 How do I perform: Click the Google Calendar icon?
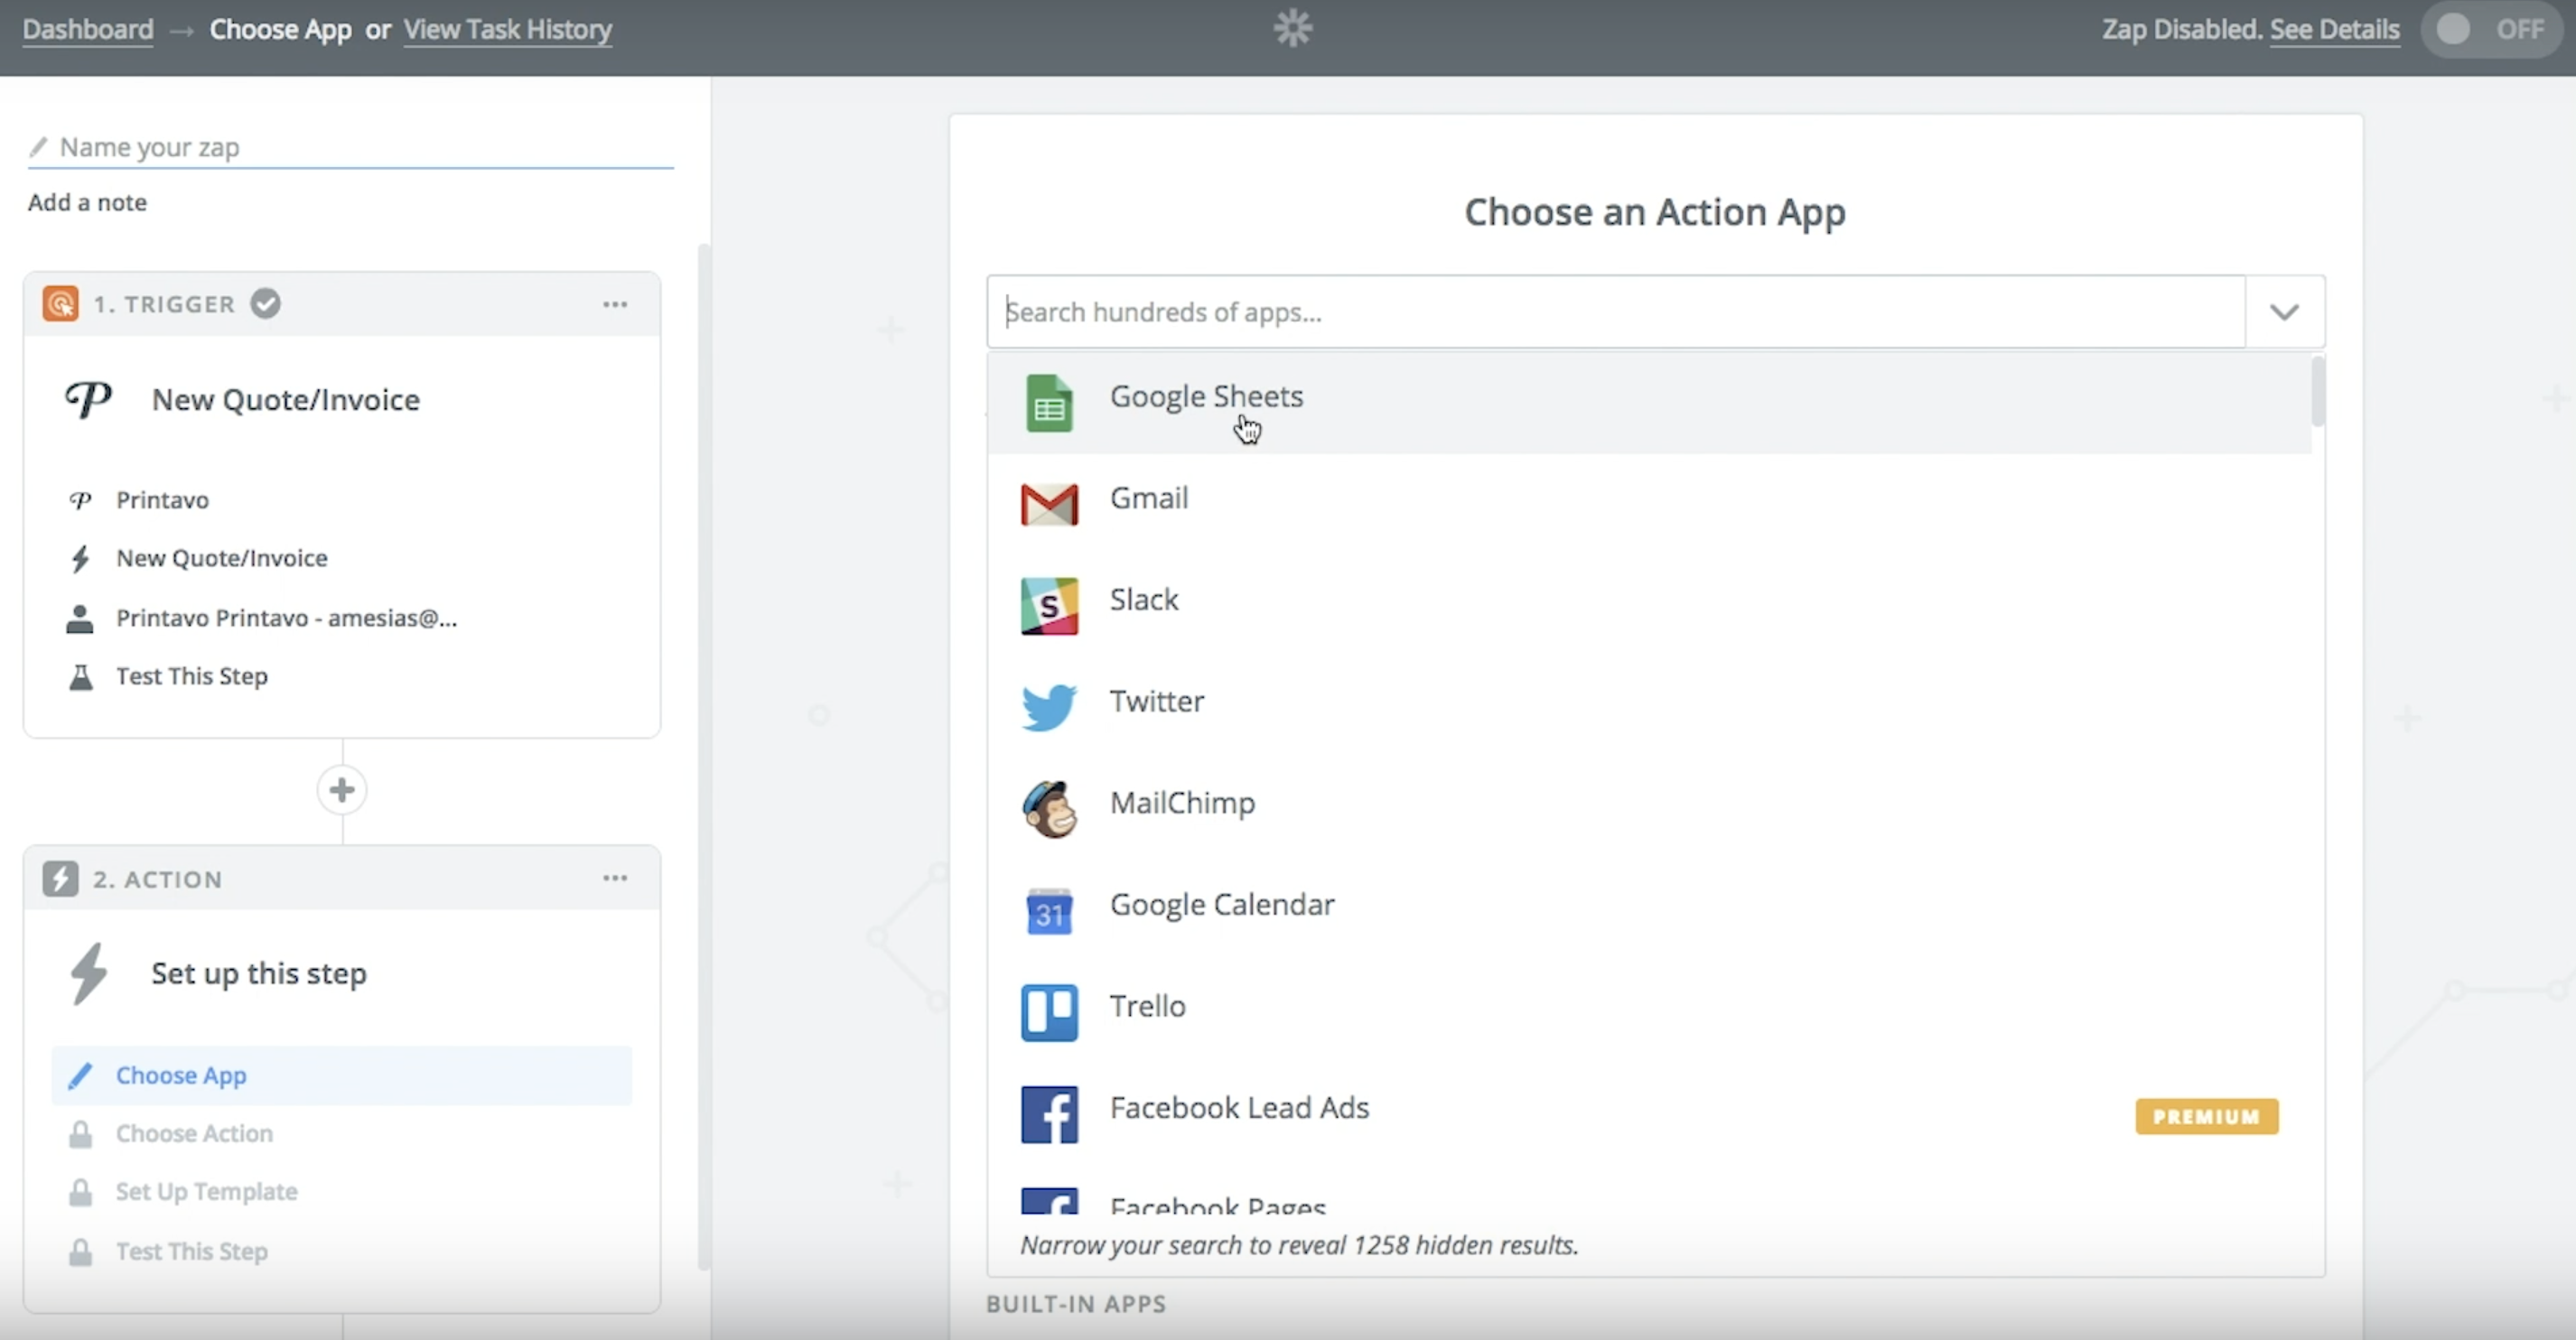(1049, 911)
